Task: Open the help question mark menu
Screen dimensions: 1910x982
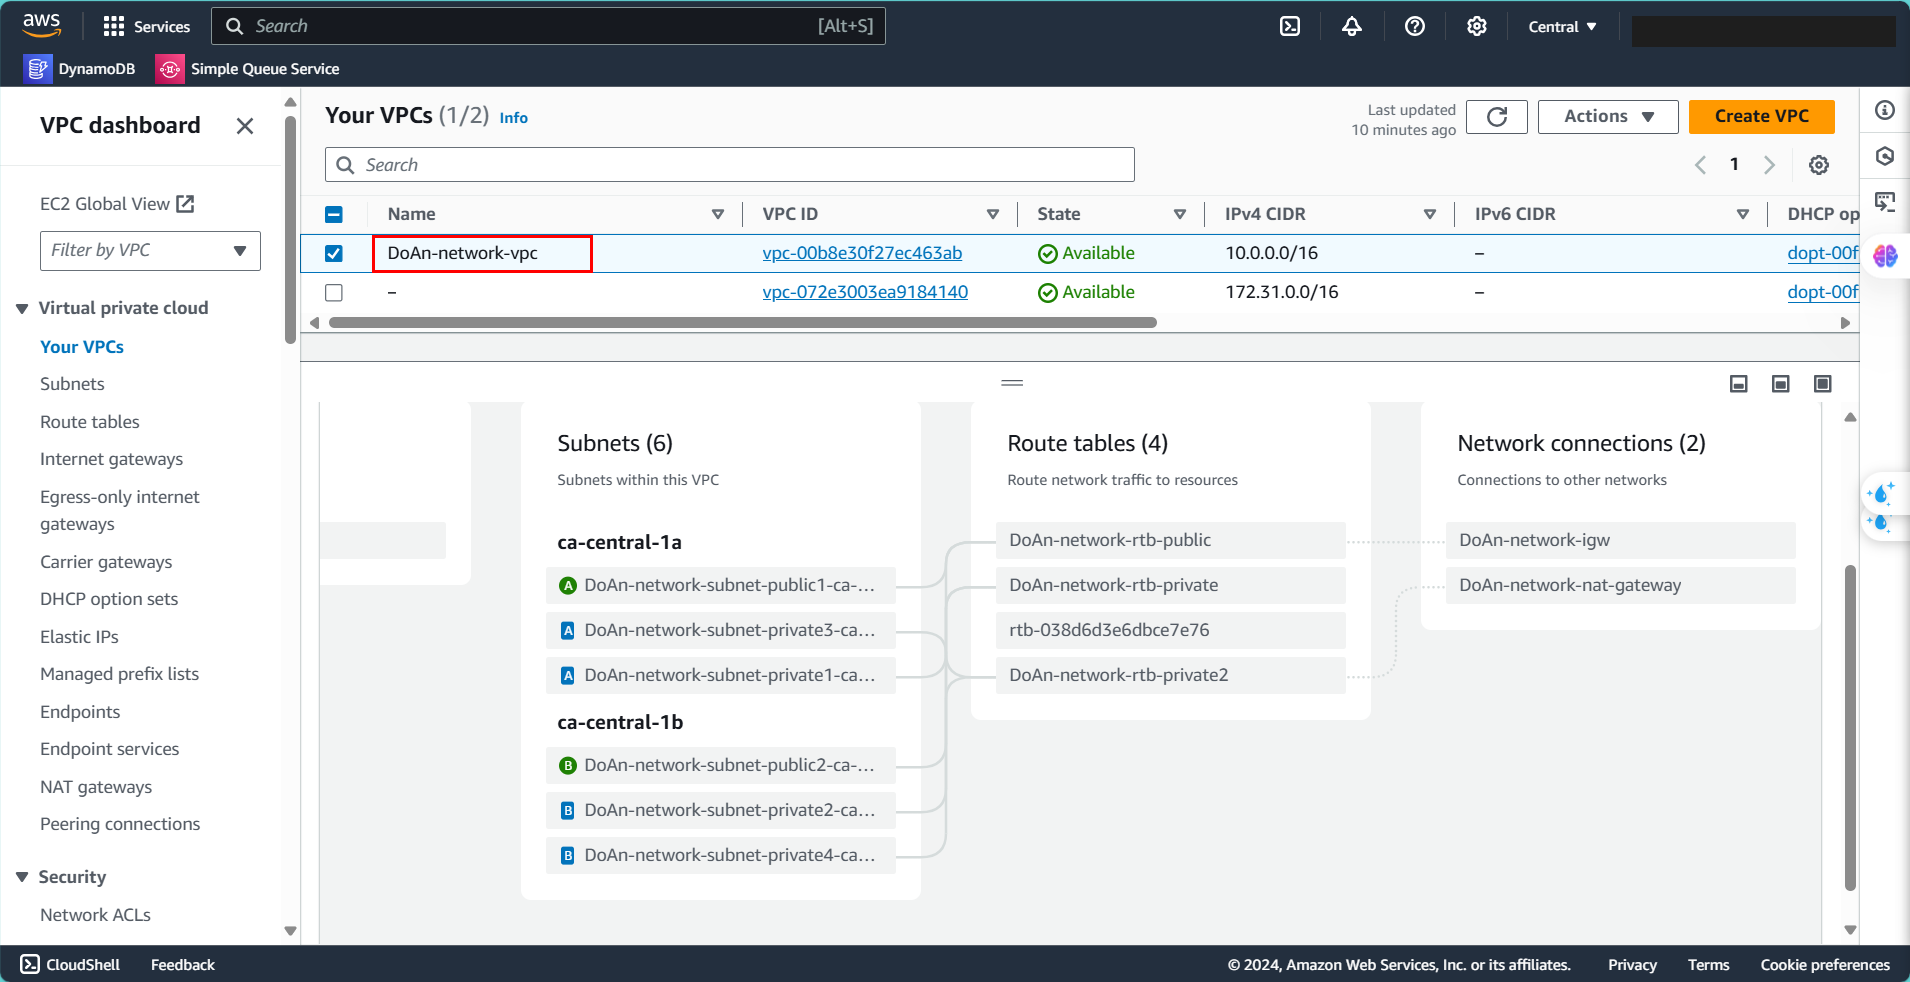Action: tap(1414, 26)
